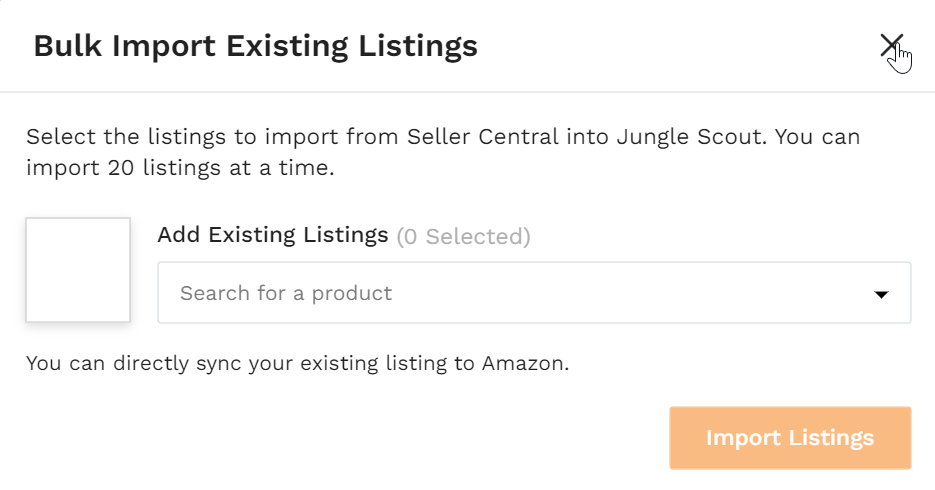935x490 pixels.
Task: Show listing options via the dropdown triangle
Action: tap(881, 294)
